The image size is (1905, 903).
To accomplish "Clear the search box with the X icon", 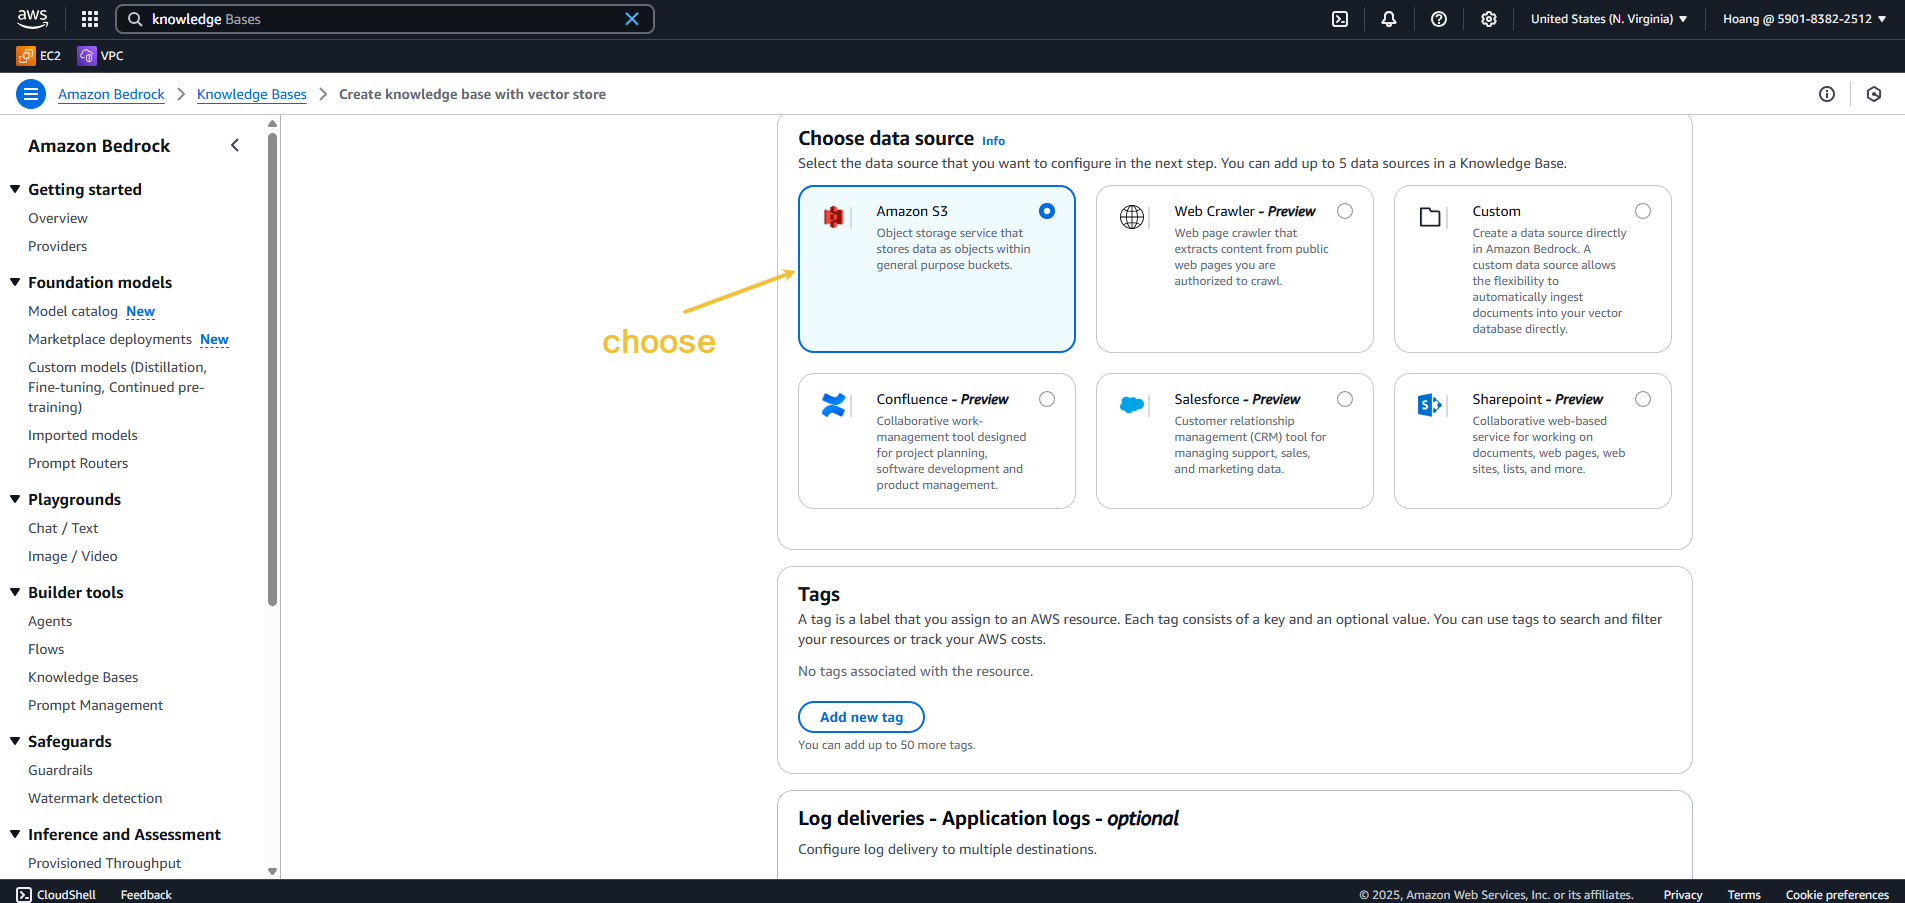I will click(x=632, y=19).
